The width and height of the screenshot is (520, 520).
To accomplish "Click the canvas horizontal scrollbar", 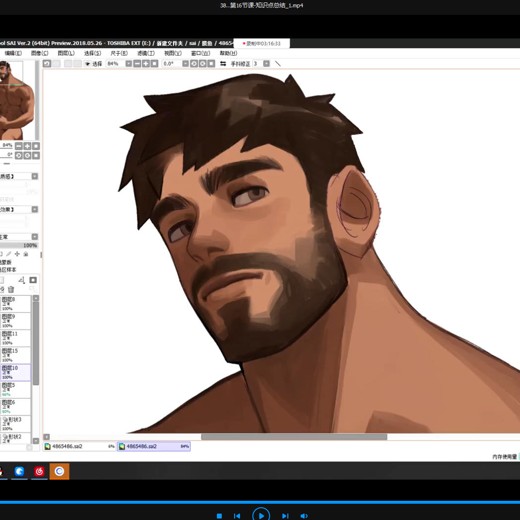I will coord(294,437).
